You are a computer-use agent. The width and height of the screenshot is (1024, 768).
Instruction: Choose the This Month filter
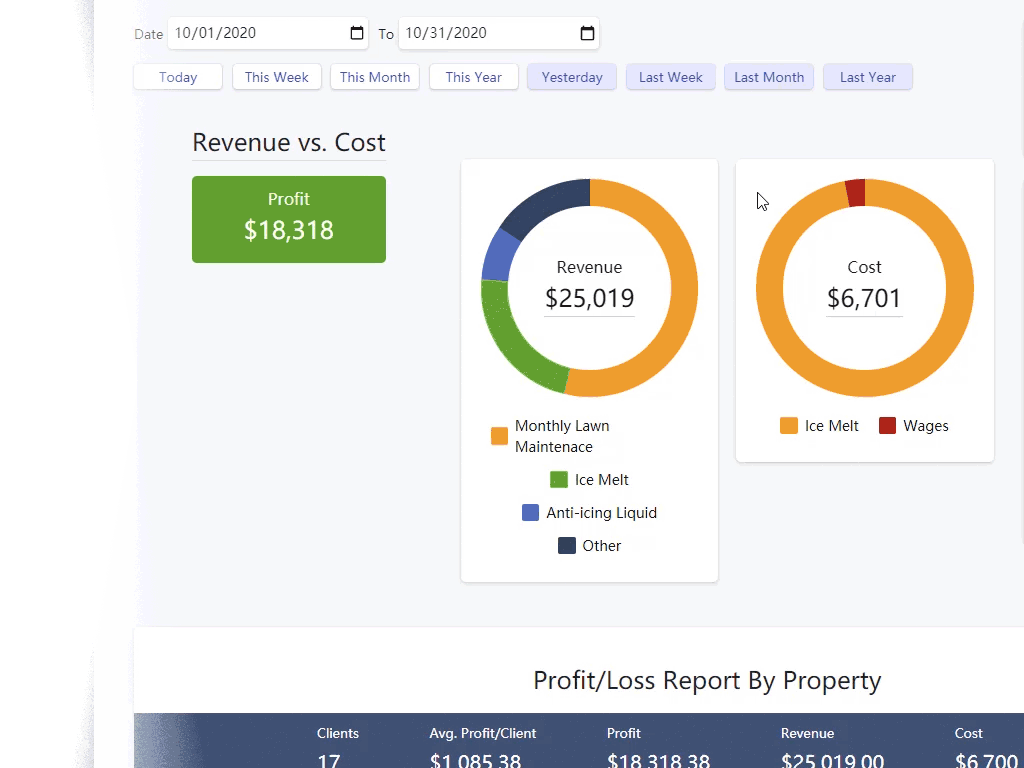click(x=375, y=77)
